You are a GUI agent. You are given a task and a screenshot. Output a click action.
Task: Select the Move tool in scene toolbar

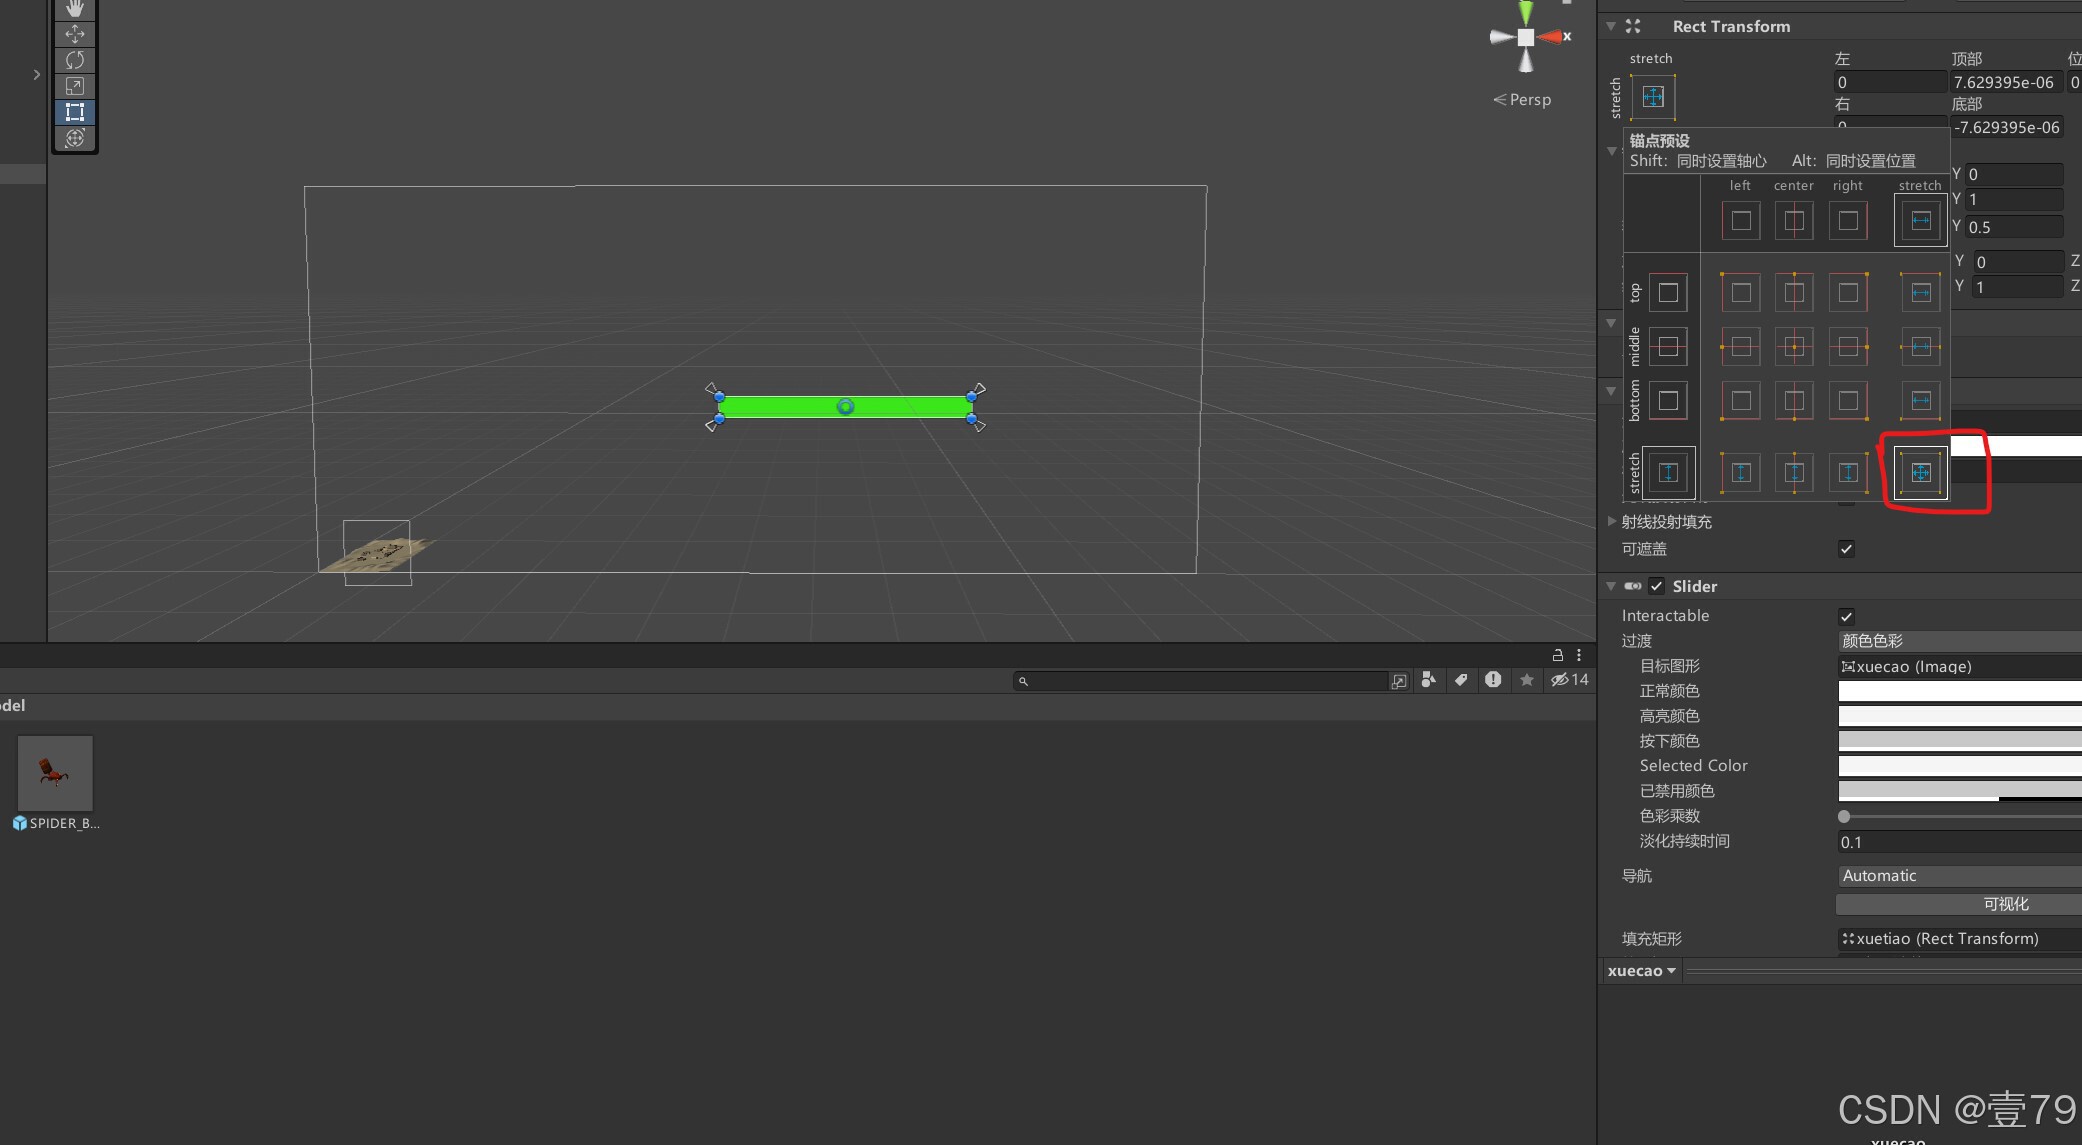tap(75, 34)
